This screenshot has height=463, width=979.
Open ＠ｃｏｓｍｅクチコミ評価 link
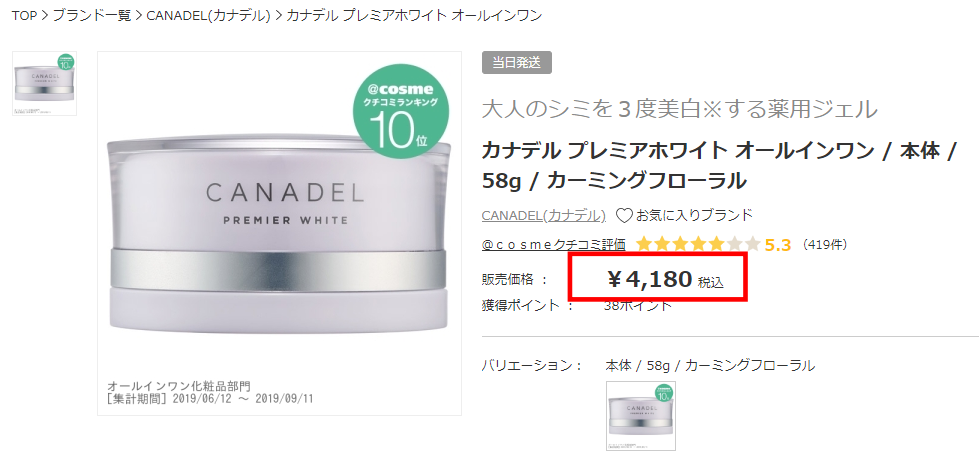(554, 245)
